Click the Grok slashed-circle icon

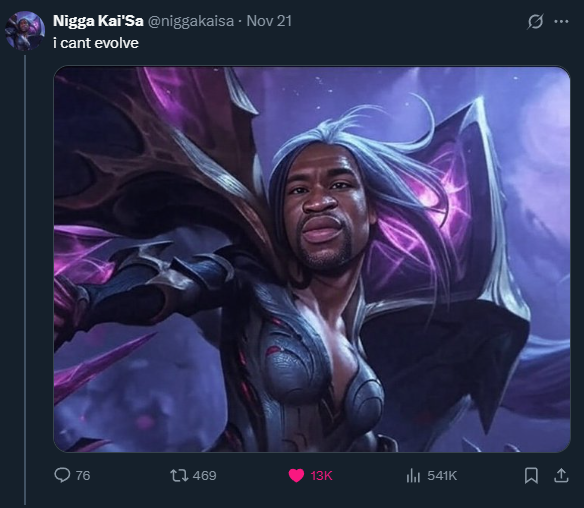point(535,22)
